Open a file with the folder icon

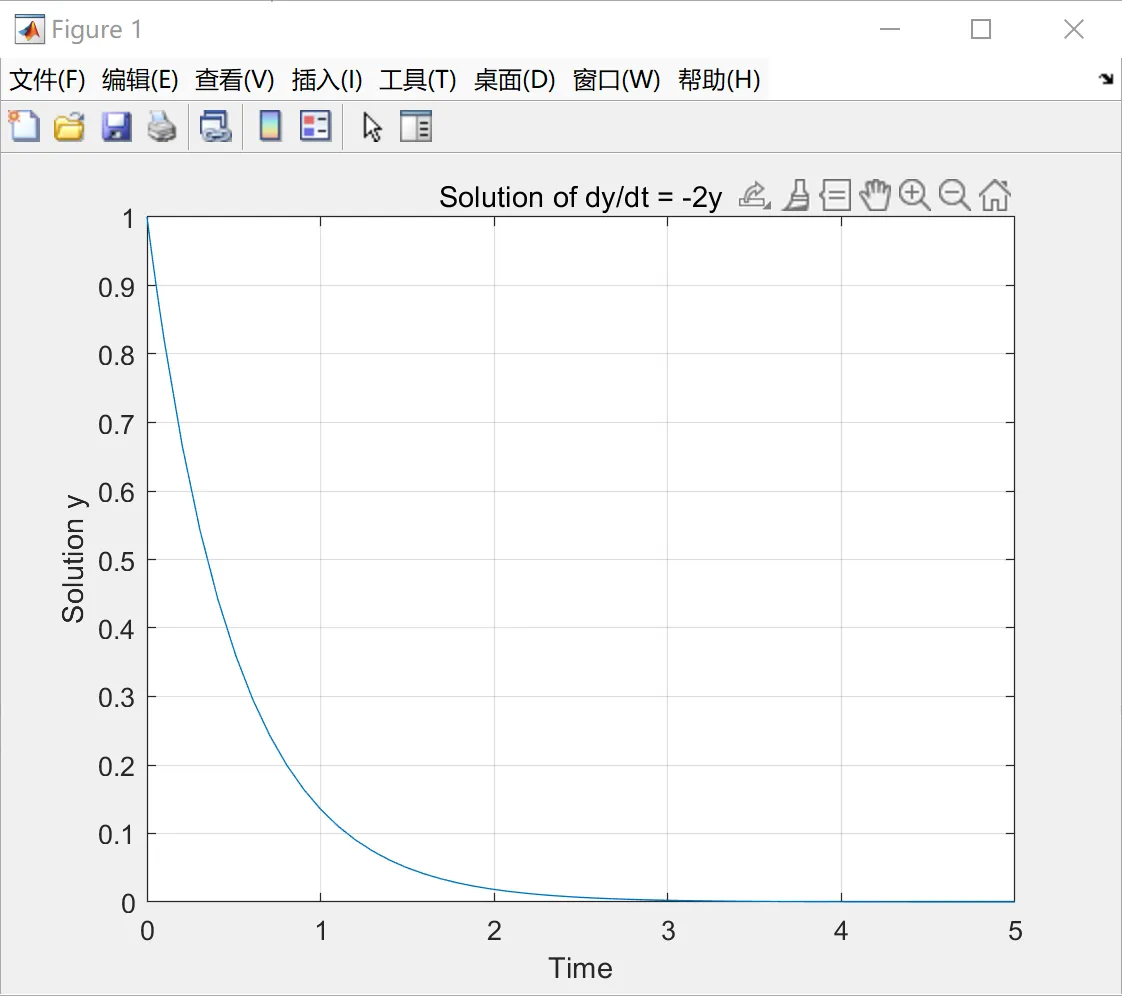tap(69, 127)
